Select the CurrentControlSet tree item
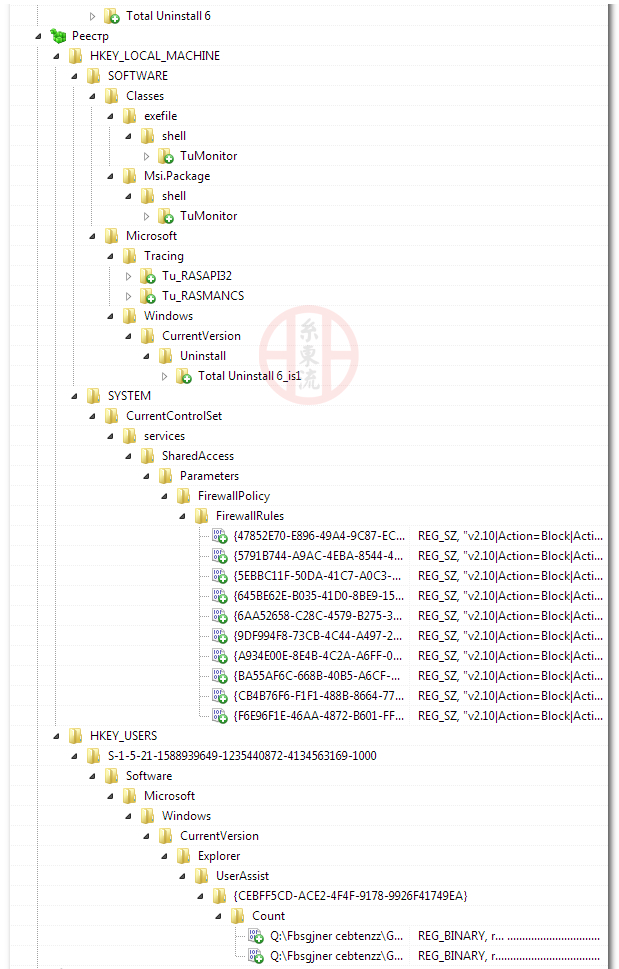Screen dimensions: 619x969 click(x=174, y=416)
